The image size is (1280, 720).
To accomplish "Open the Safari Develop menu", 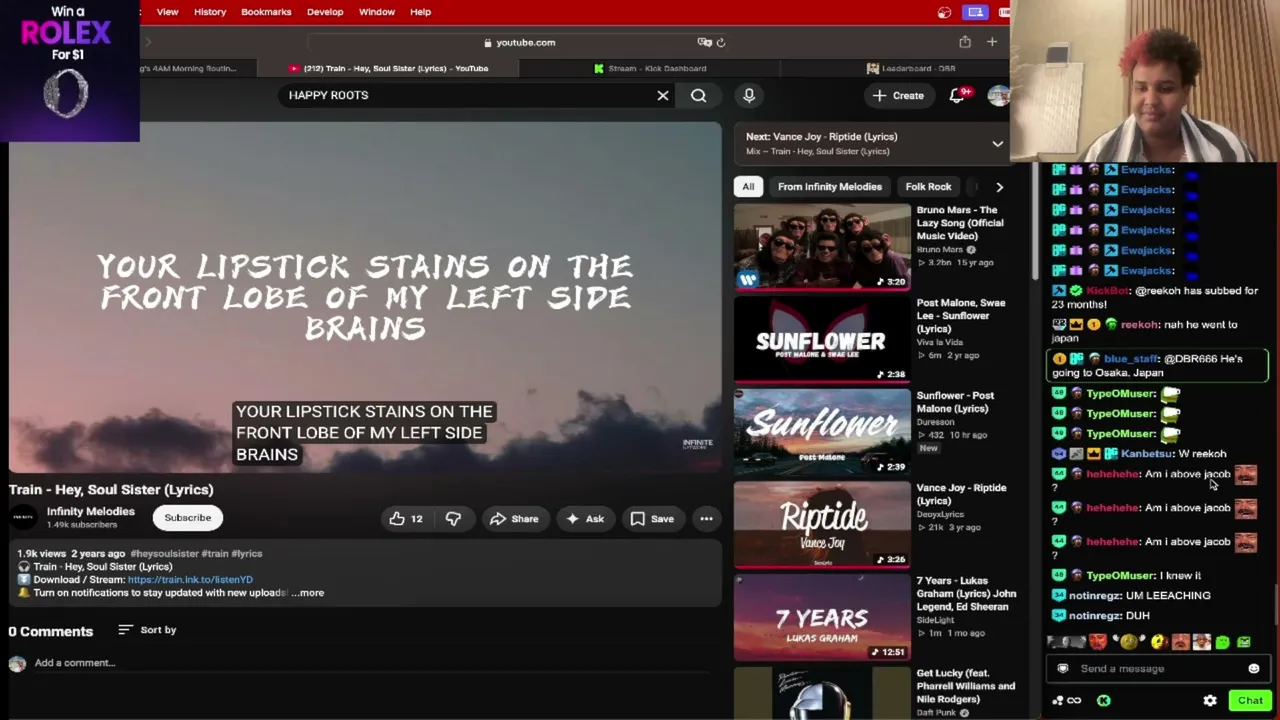I will (325, 12).
